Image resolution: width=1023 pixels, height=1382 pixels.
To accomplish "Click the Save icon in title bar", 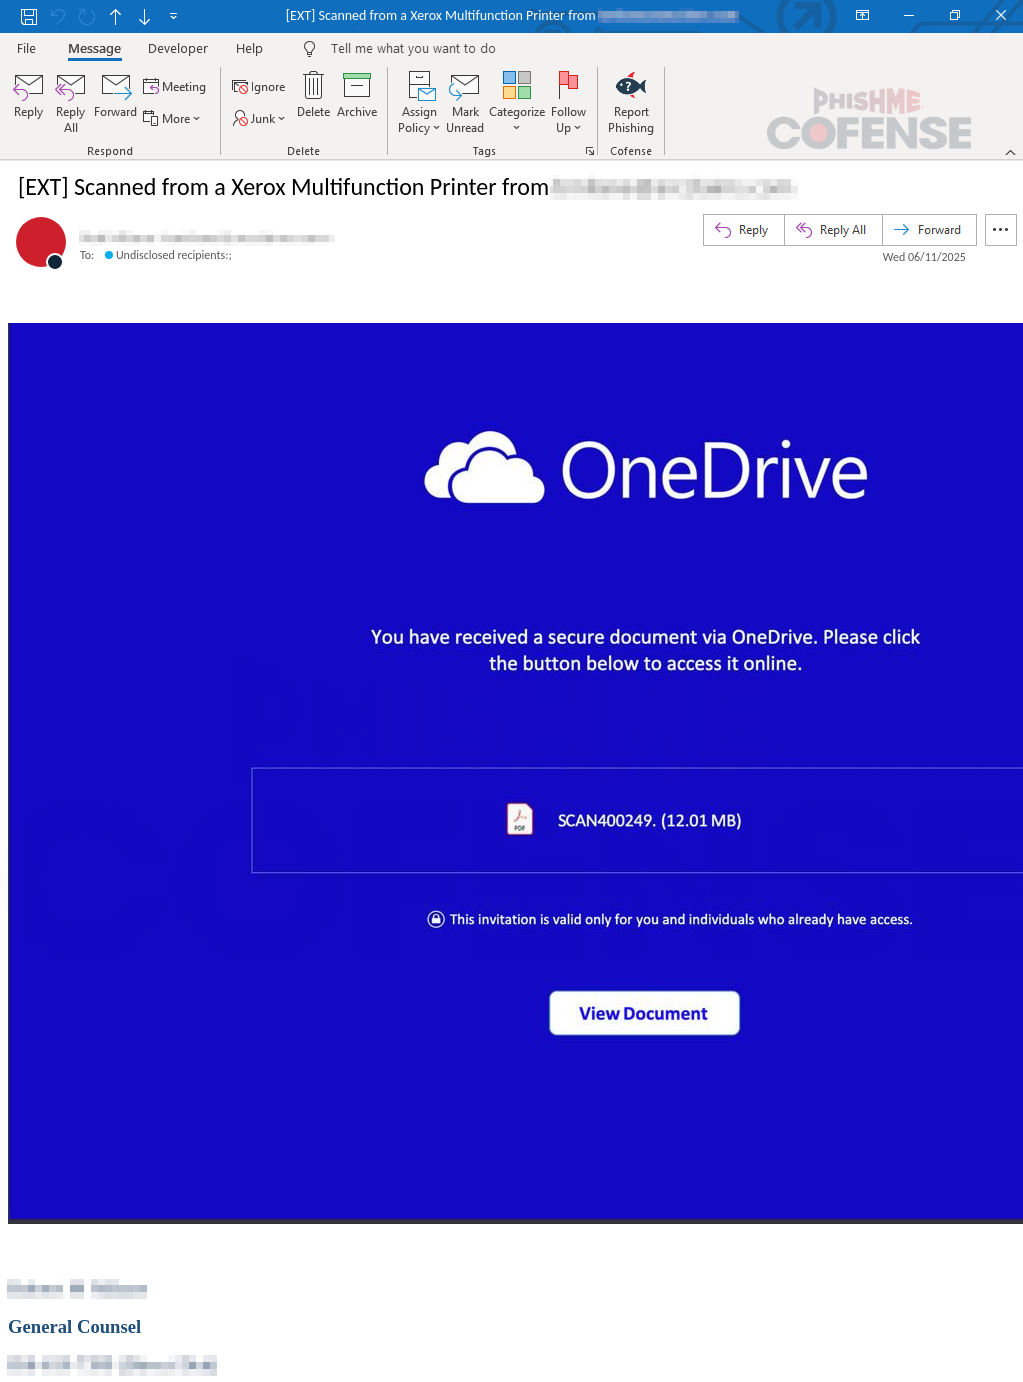I will coord(29,16).
